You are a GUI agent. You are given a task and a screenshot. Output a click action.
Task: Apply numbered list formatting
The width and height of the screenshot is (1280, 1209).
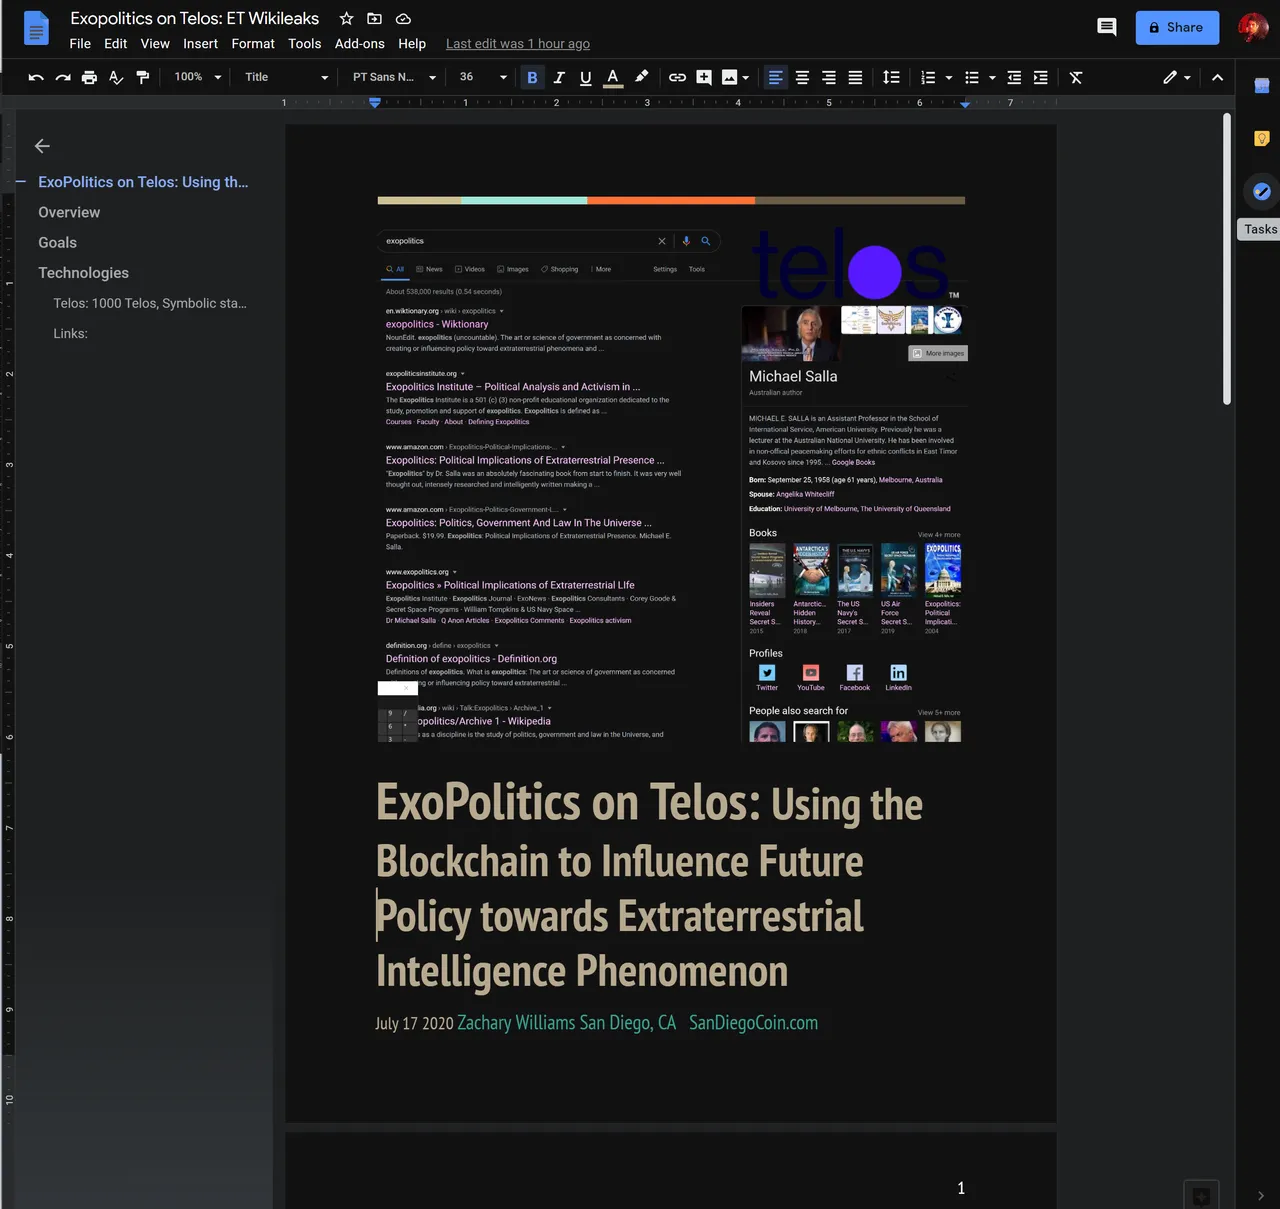pos(928,77)
